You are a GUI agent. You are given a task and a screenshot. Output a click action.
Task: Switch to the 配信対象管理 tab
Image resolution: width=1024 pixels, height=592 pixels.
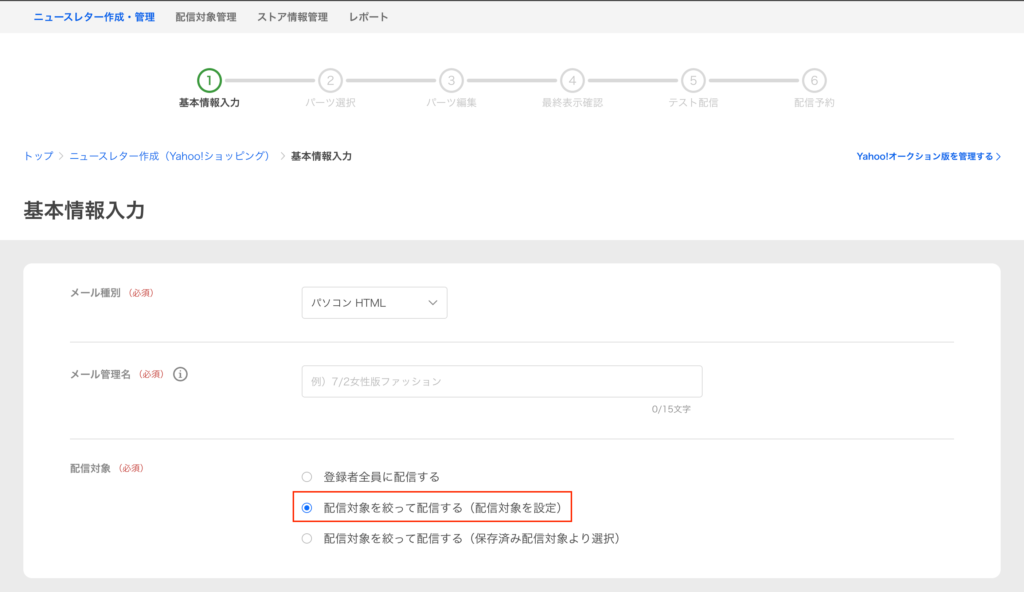pyautogui.click(x=205, y=17)
